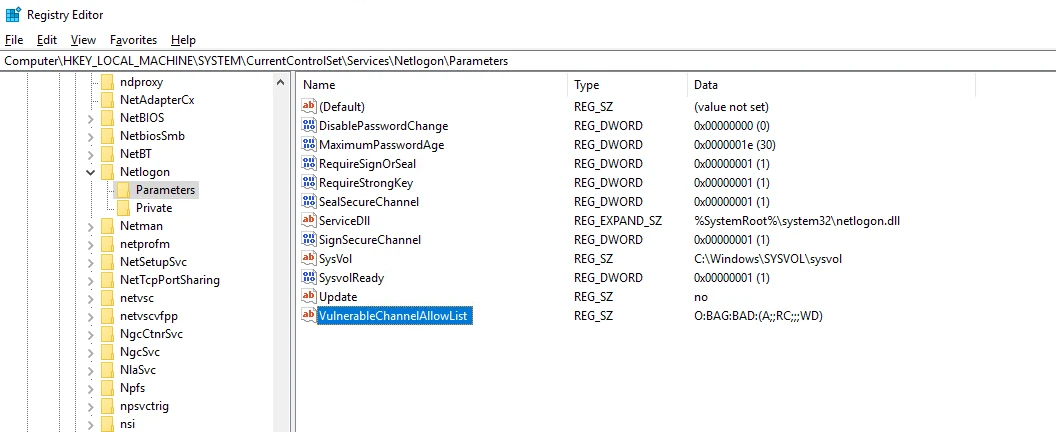
Task: Expand the netprofm tree node
Action: (90, 245)
